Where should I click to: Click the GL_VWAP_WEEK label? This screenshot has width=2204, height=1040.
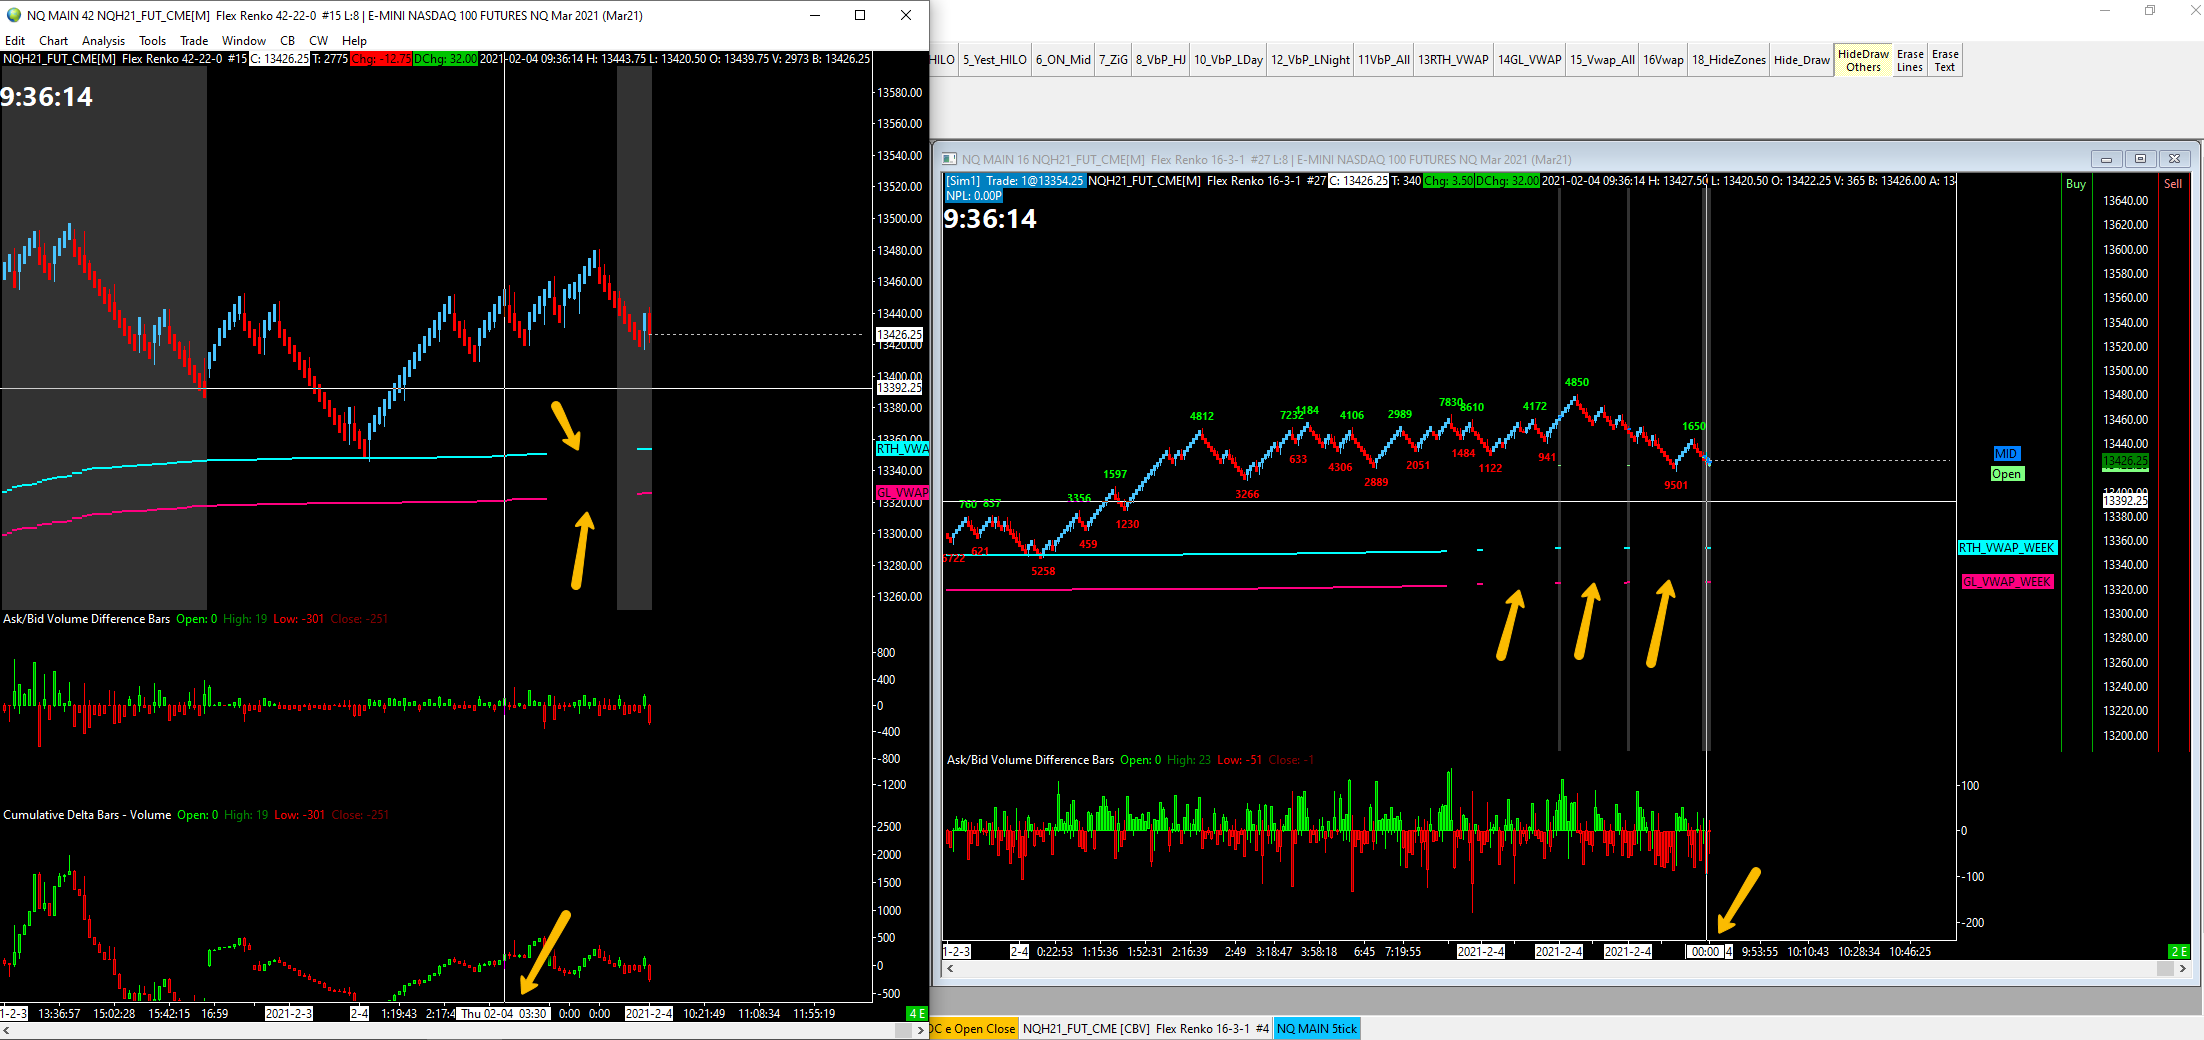(2007, 582)
